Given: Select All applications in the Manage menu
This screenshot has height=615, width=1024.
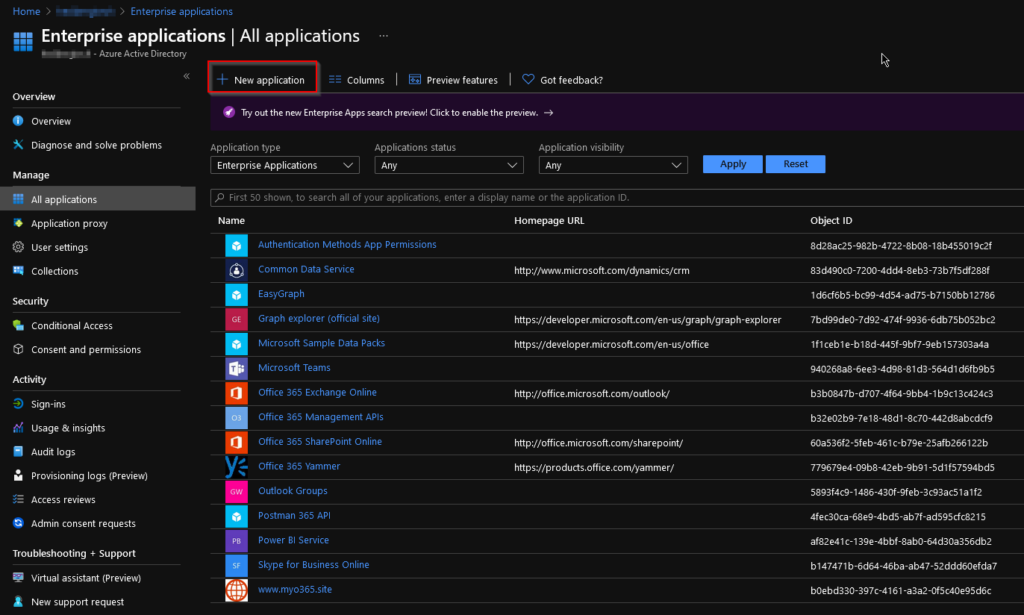Looking at the screenshot, I should click(x=97, y=199).
